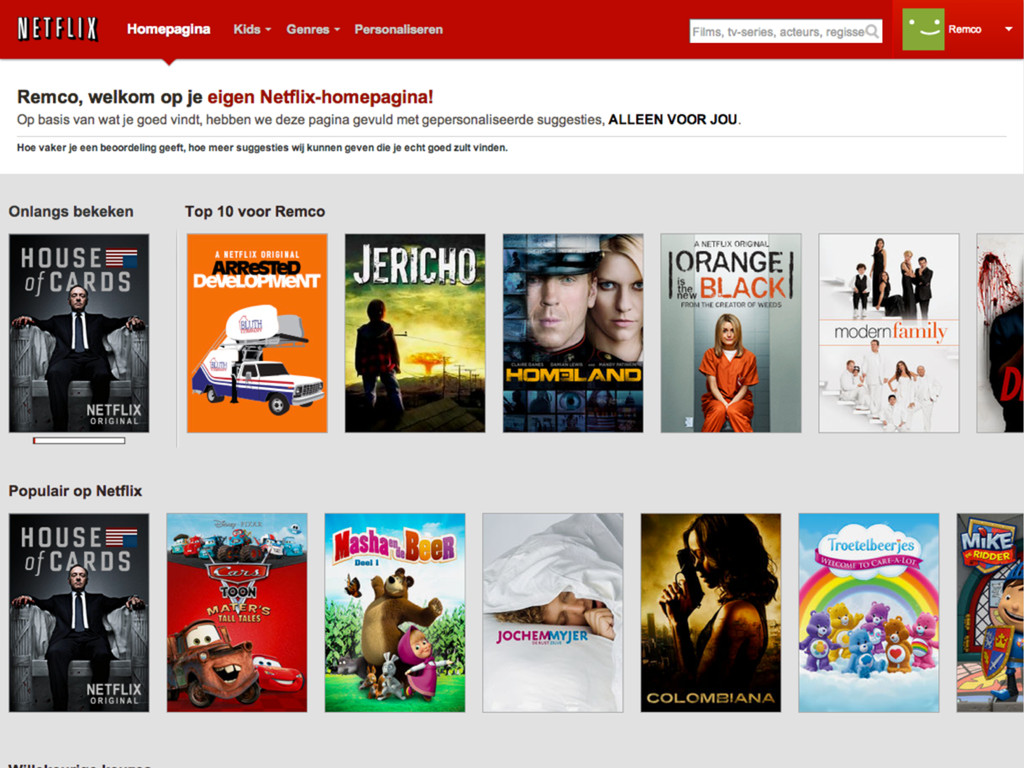Open Orange is the New Black poster
This screenshot has width=1024, height=768.
click(x=731, y=333)
